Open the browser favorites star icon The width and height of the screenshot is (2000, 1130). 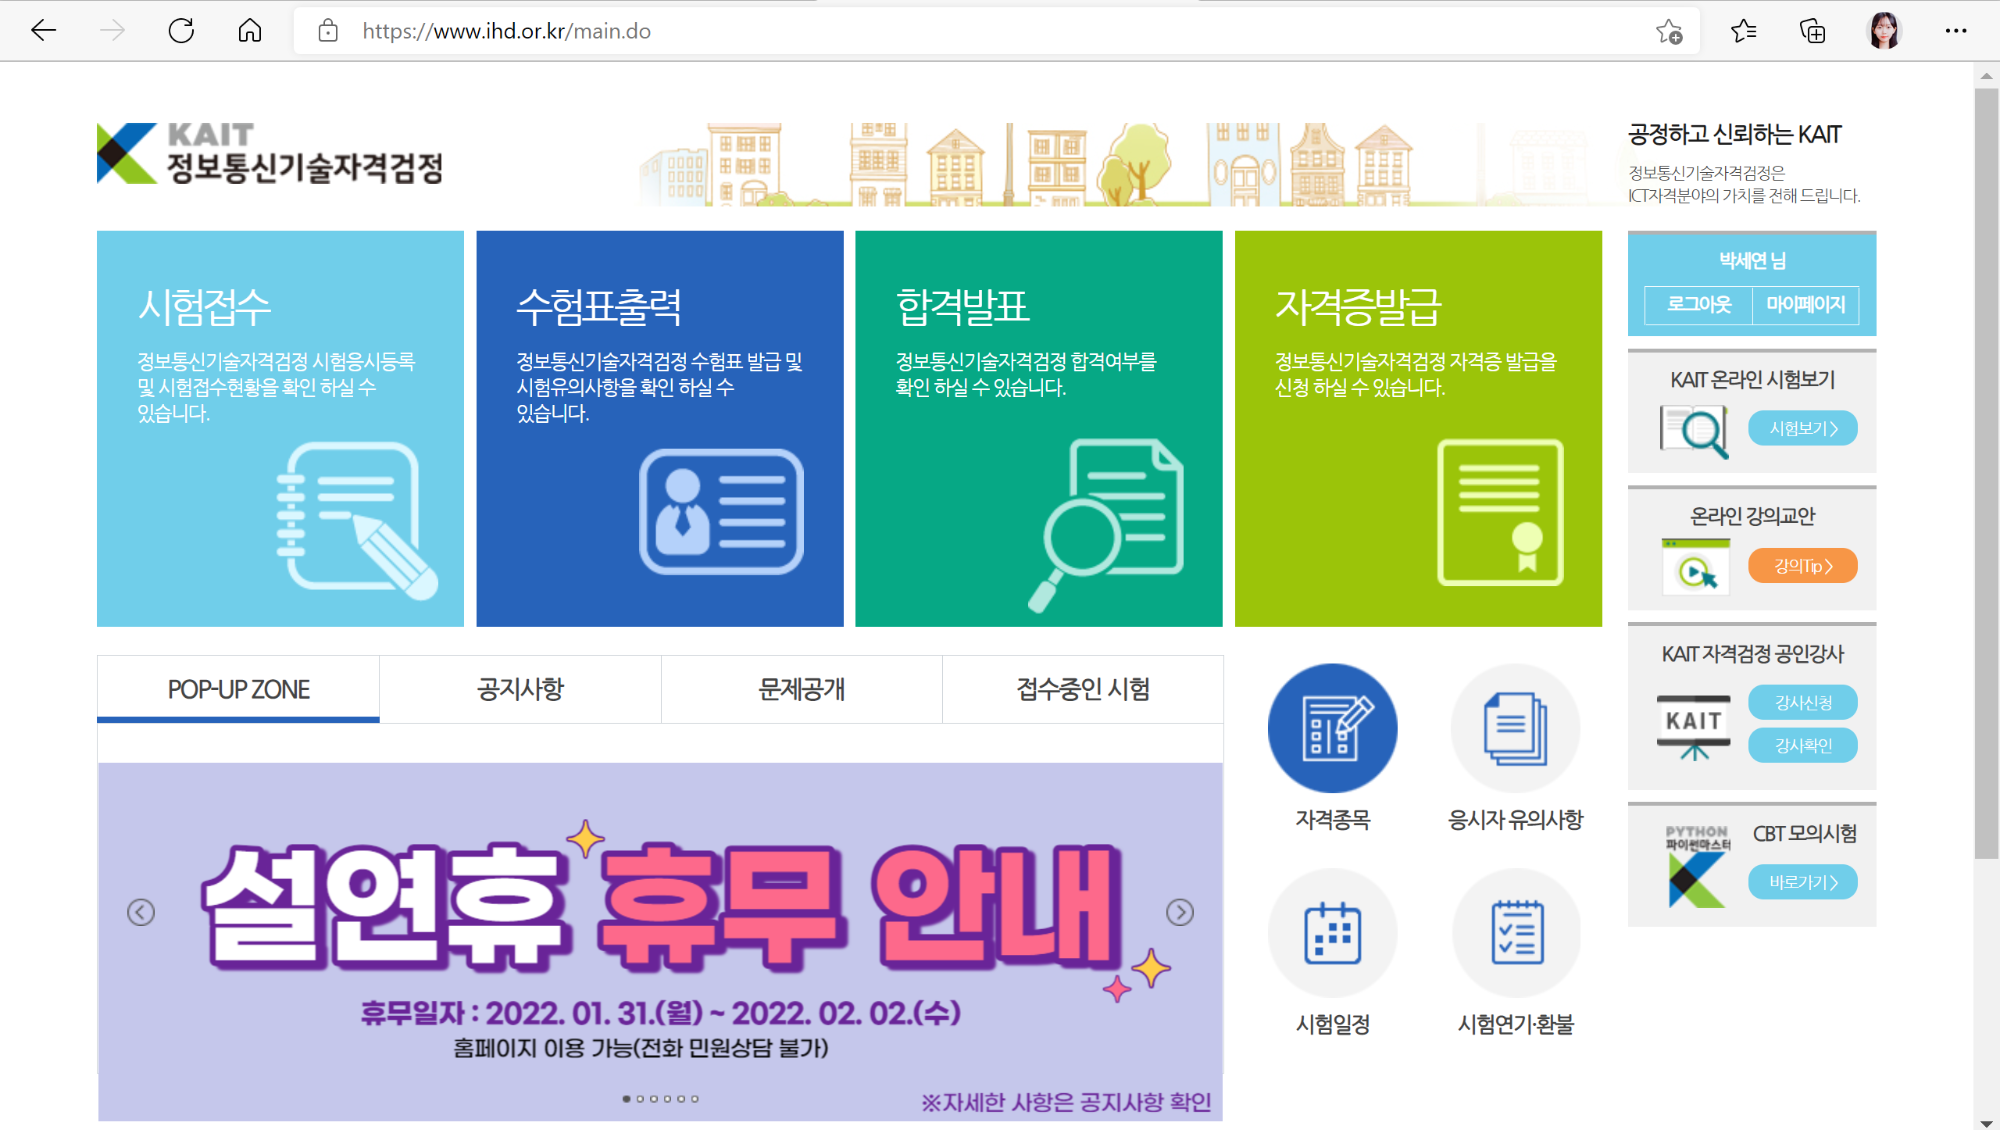(x=1744, y=31)
